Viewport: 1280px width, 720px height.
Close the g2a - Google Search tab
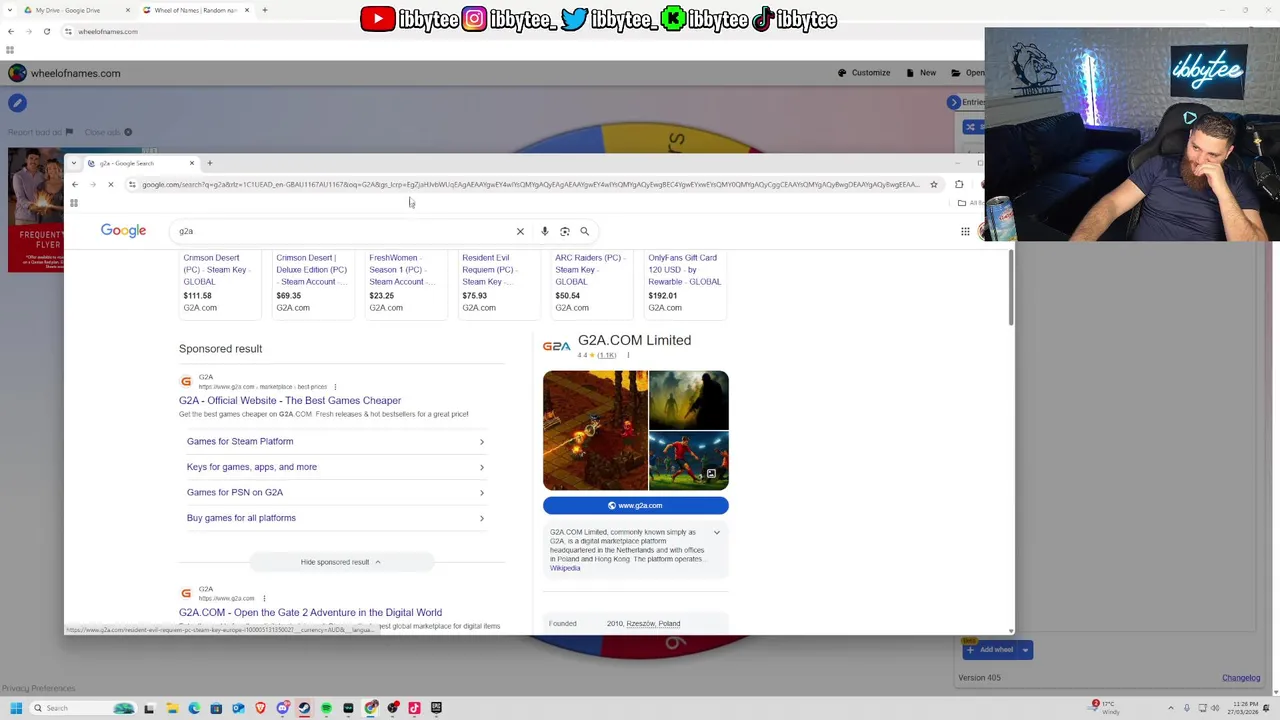pos(192,163)
